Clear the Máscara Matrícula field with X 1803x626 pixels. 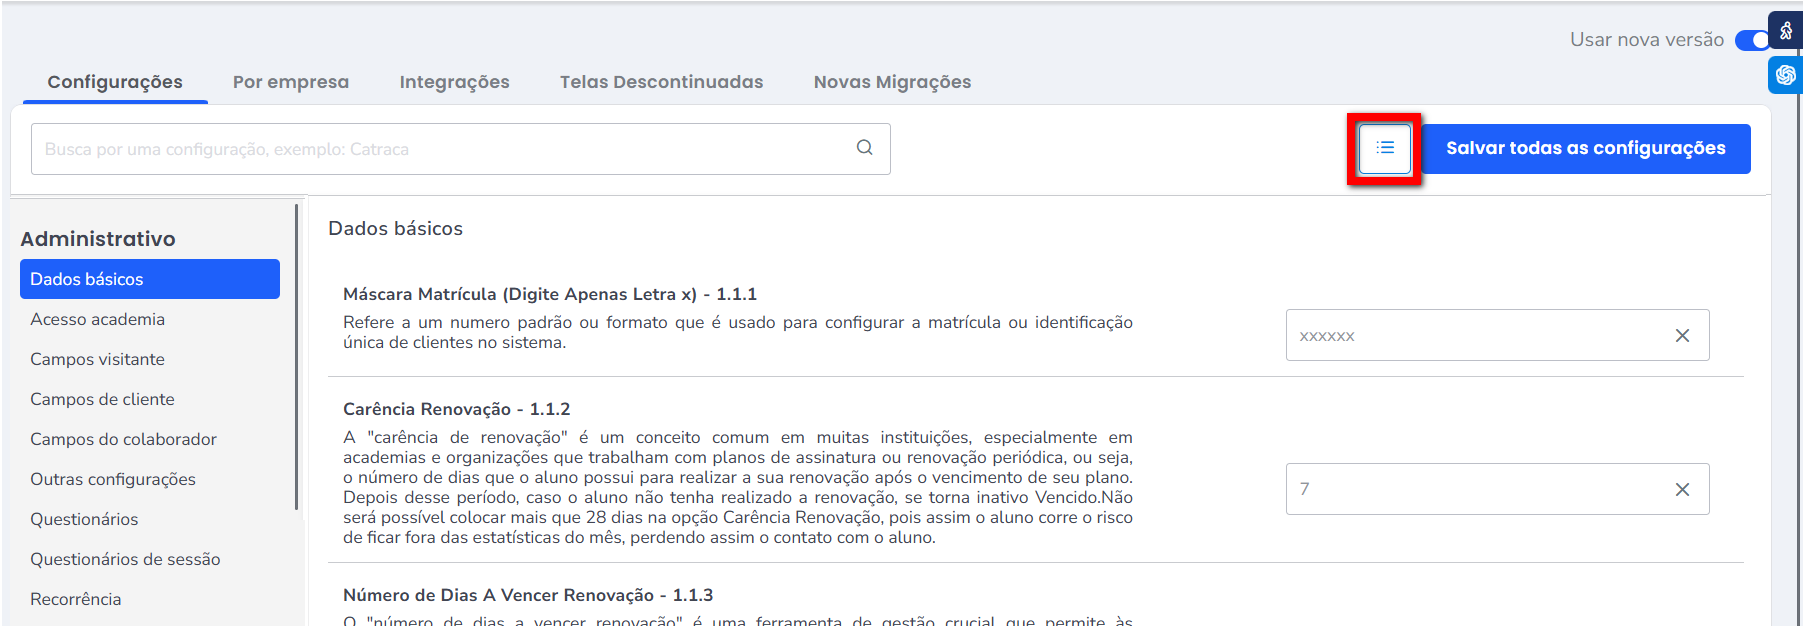(1682, 336)
